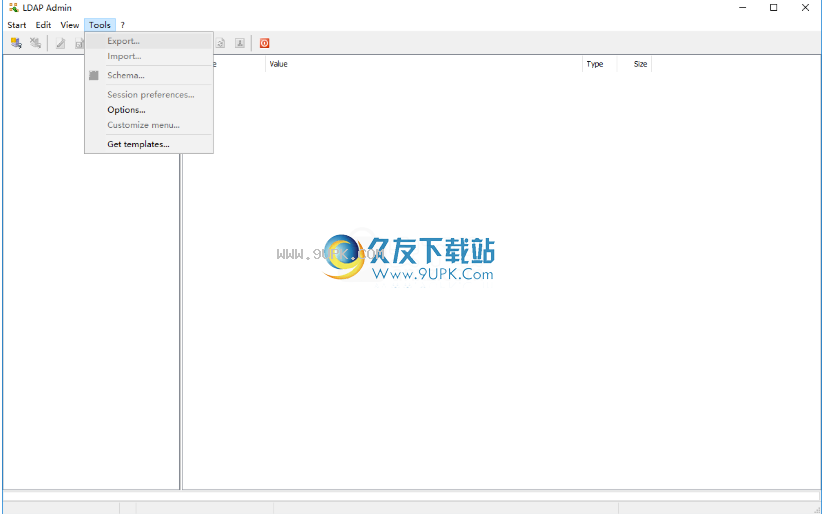
Task: Click the Schema toolbar icon right of the Refresh icon
Action: pyautogui.click(x=240, y=43)
